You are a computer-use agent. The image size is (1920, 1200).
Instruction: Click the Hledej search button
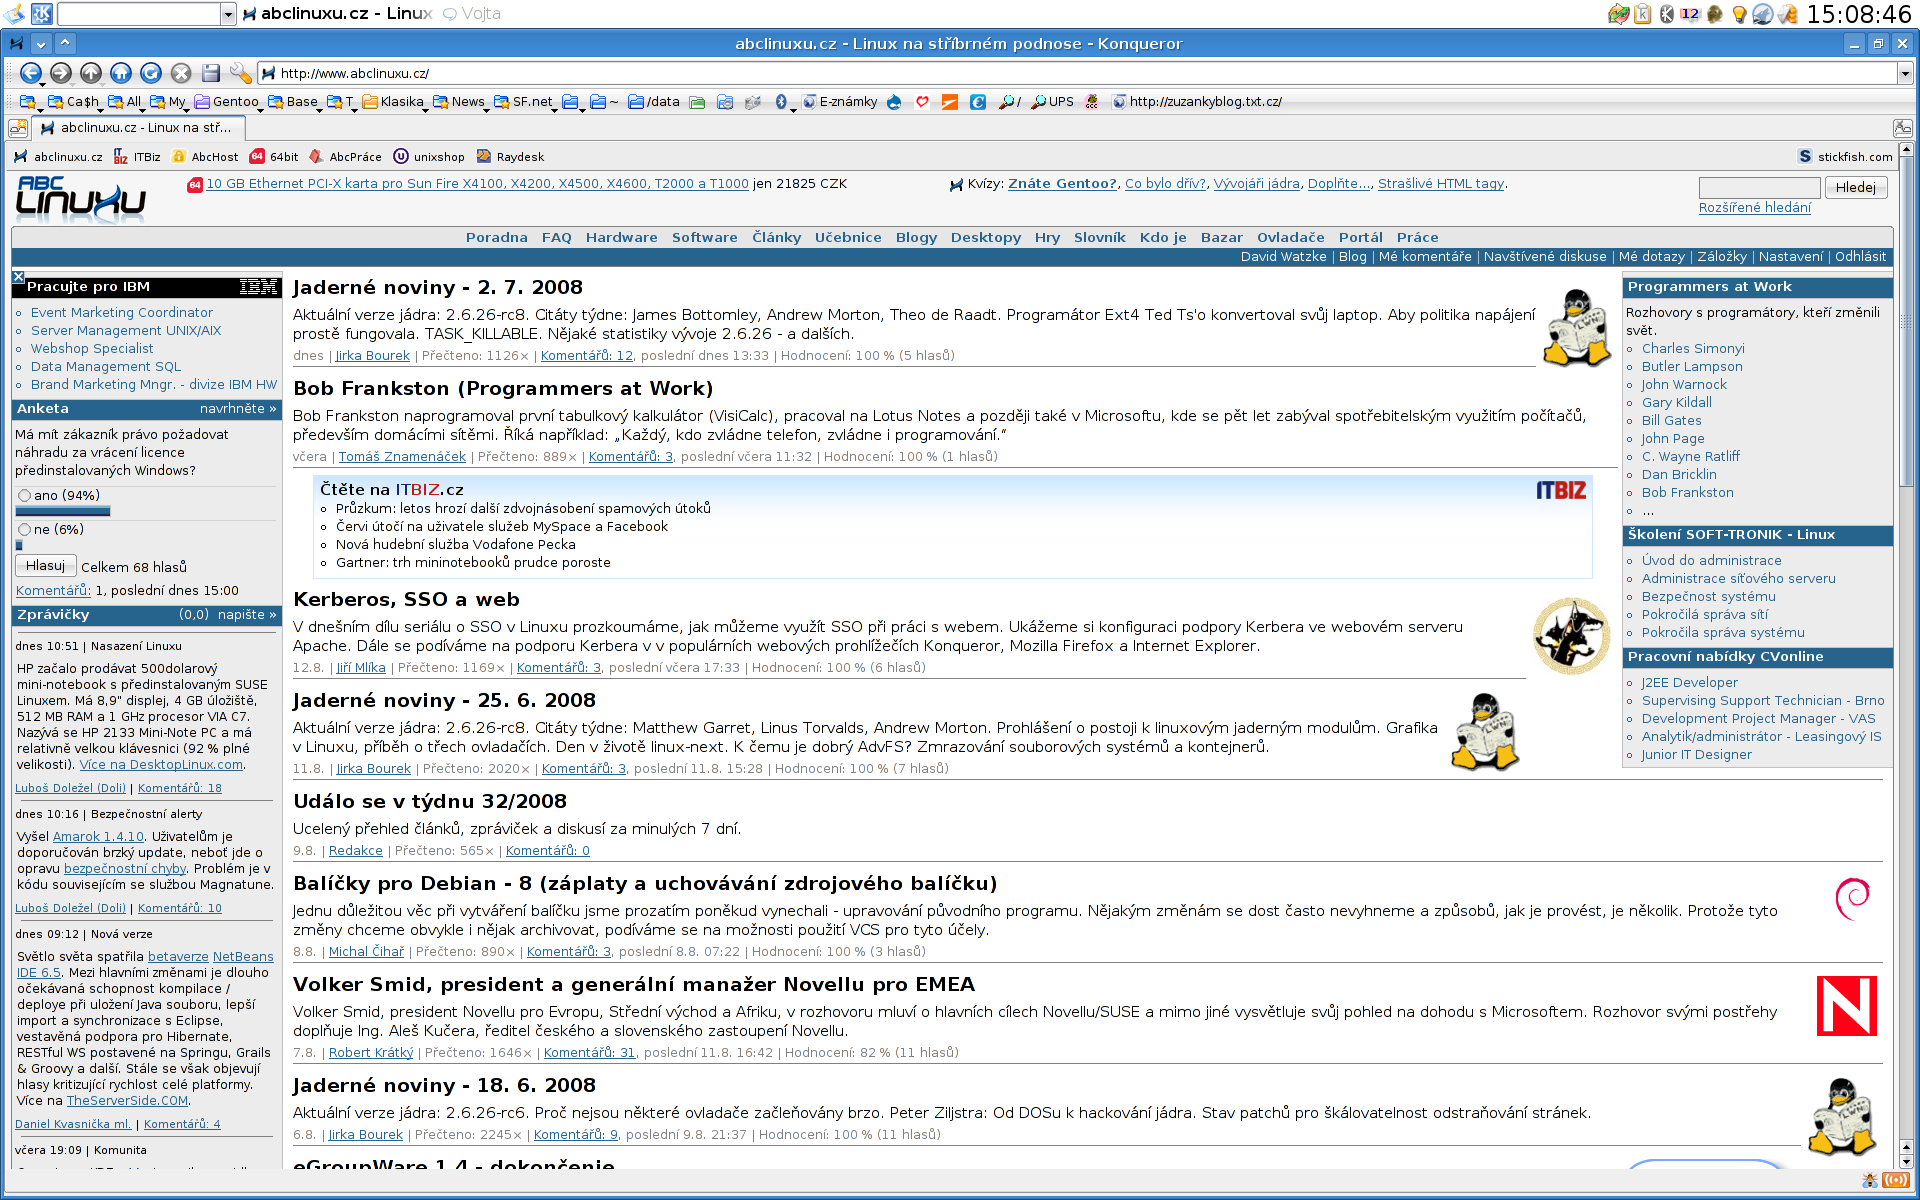(x=1856, y=188)
